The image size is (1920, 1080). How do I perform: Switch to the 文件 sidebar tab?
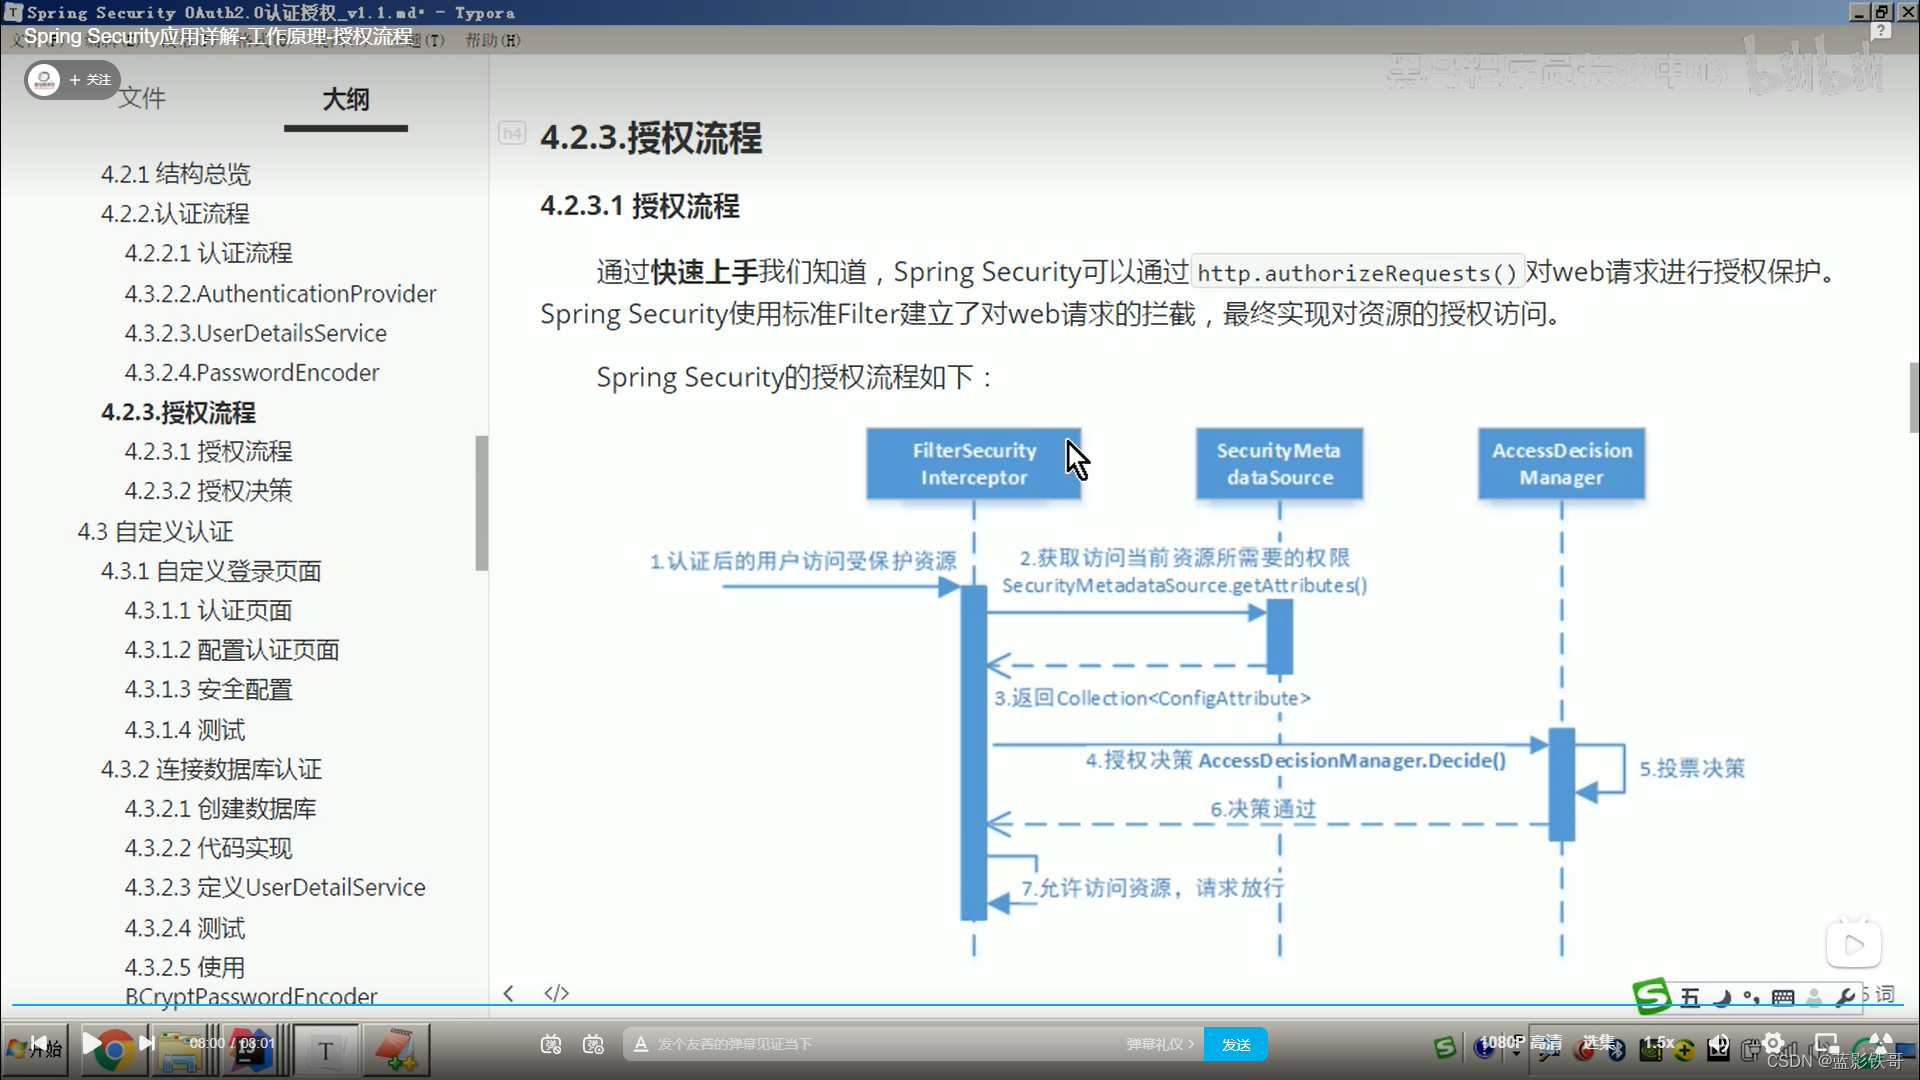tap(142, 98)
